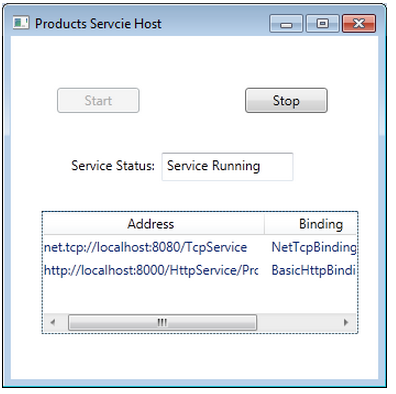Viewport: 396px width, 394px height.
Task: Click the NetTcpBinding cell
Action: tap(314, 247)
